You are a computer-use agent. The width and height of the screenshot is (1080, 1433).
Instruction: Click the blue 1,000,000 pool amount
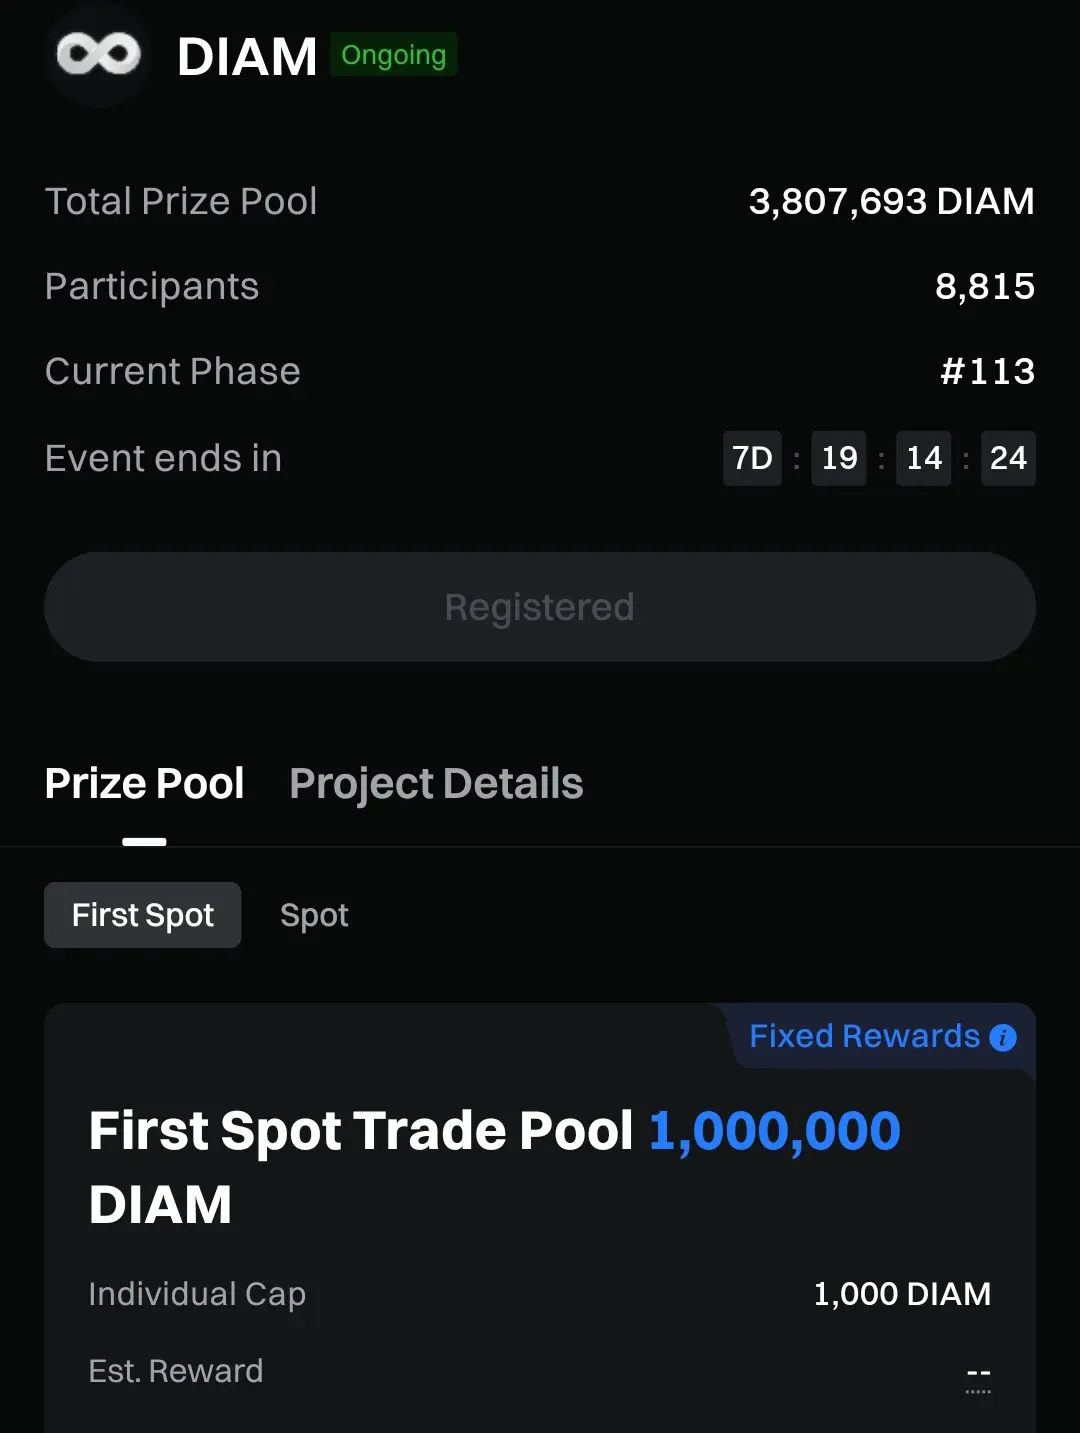coord(774,1131)
